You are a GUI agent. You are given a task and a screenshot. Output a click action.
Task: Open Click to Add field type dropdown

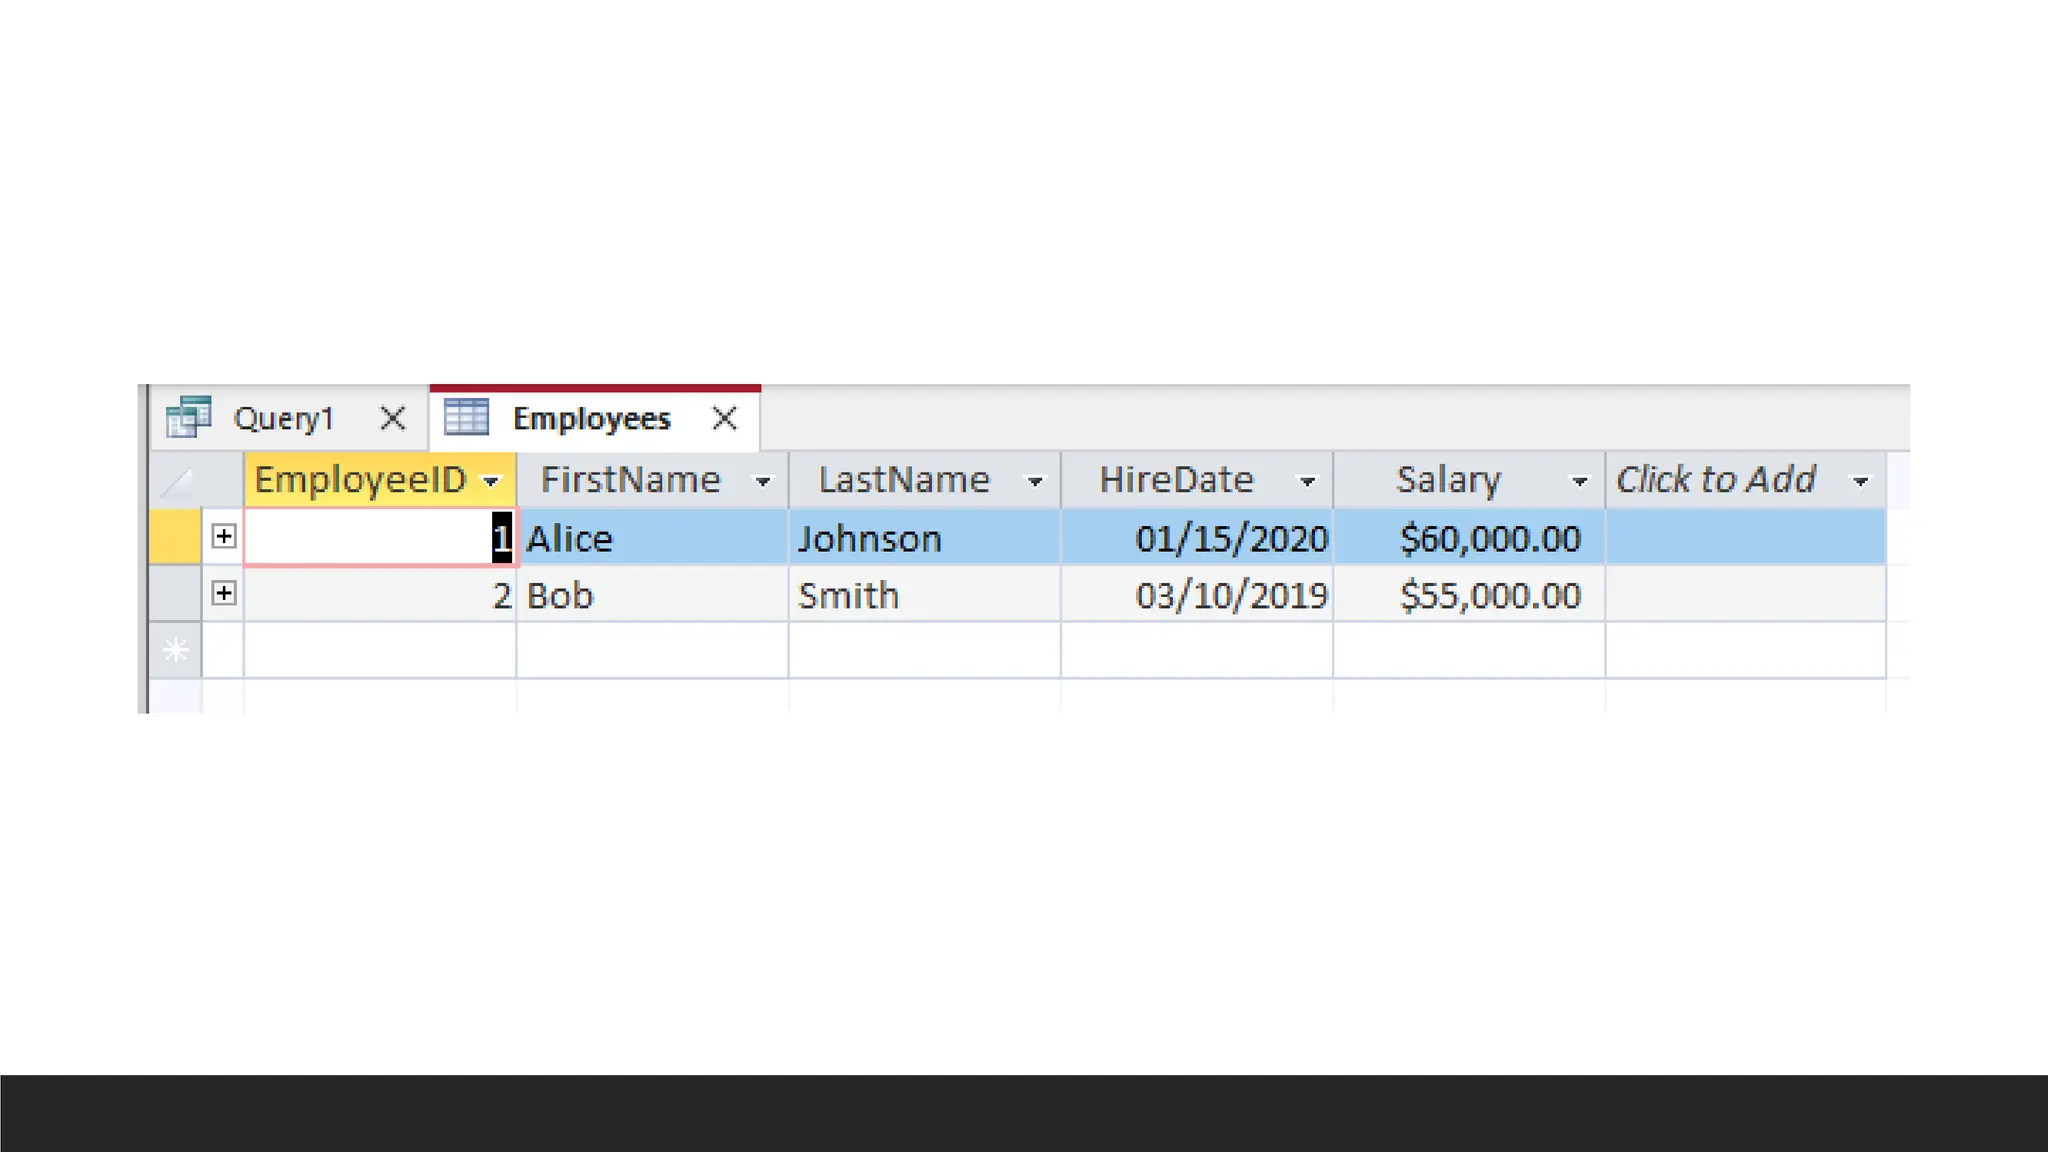pos(1860,482)
